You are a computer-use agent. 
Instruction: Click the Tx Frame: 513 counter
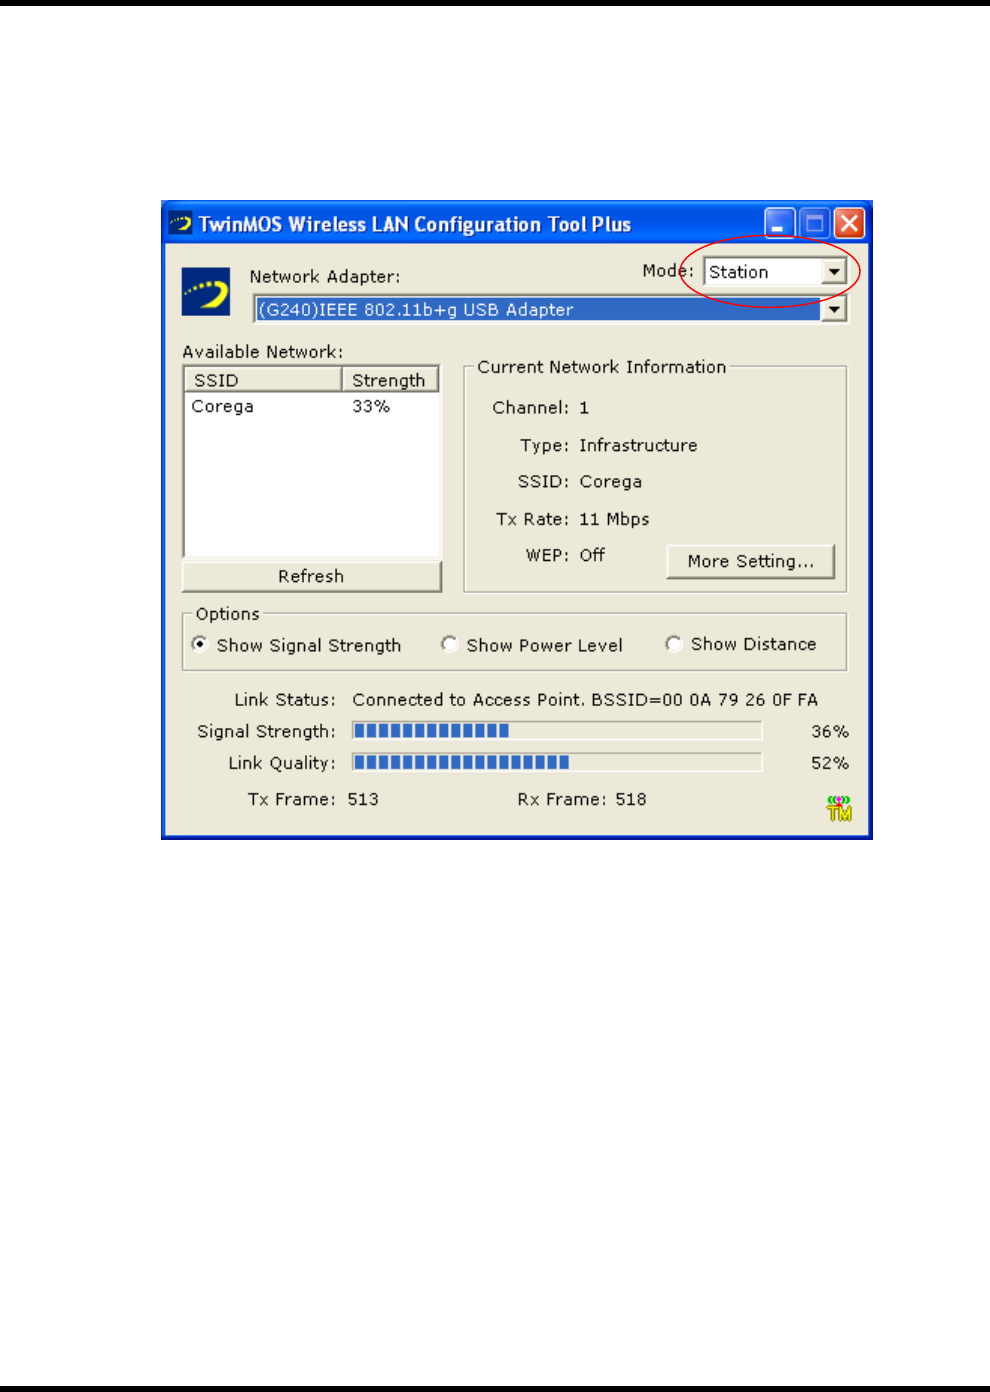(x=313, y=799)
